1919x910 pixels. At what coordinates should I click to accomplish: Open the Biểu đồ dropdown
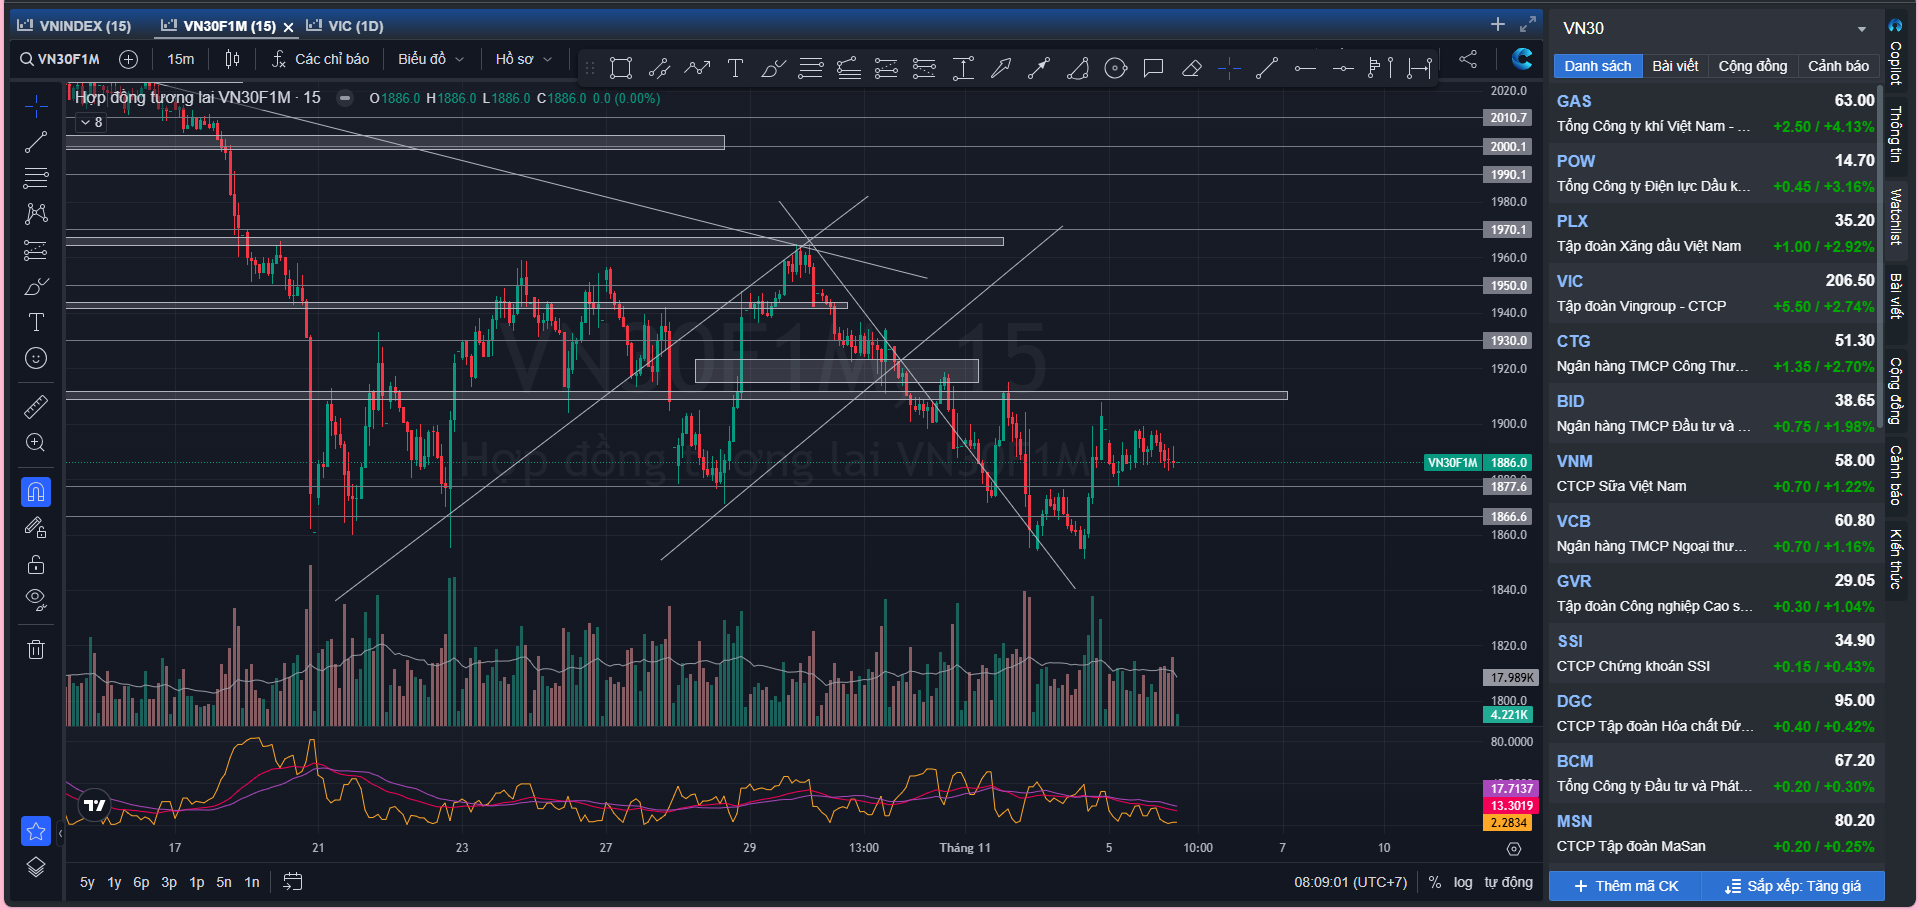pyautogui.click(x=431, y=59)
